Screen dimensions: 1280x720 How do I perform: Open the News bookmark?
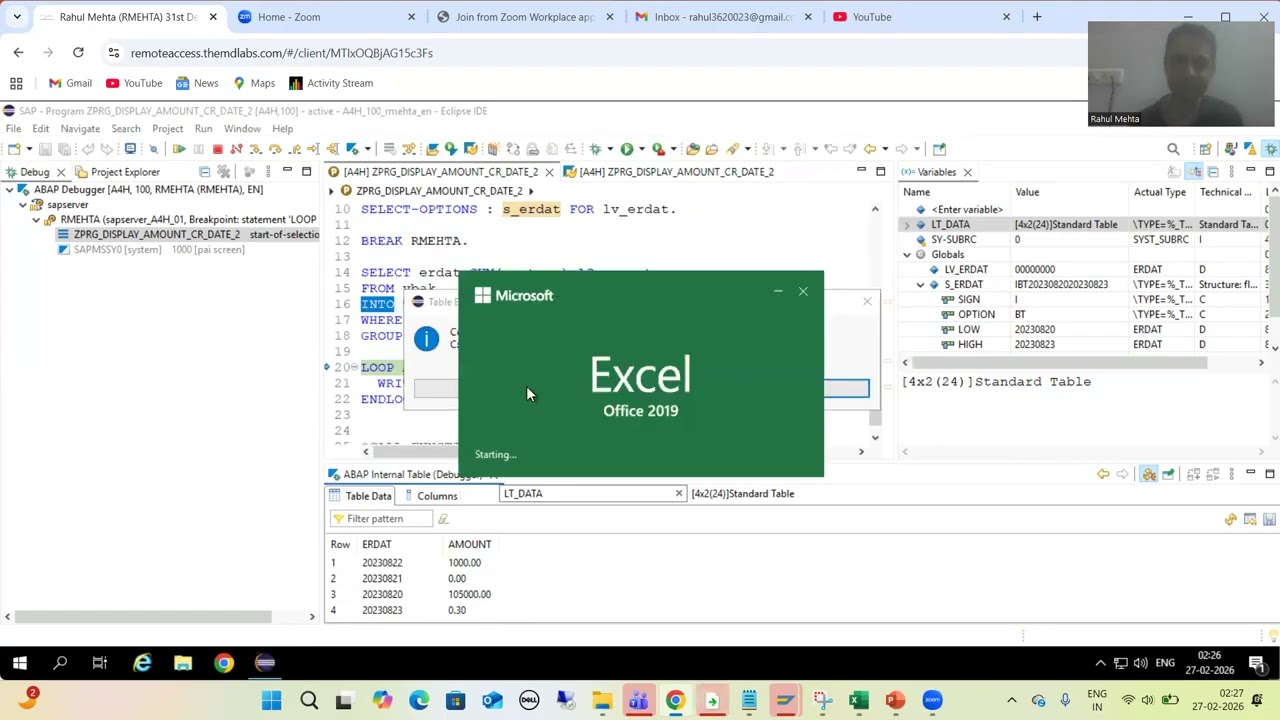196,83
